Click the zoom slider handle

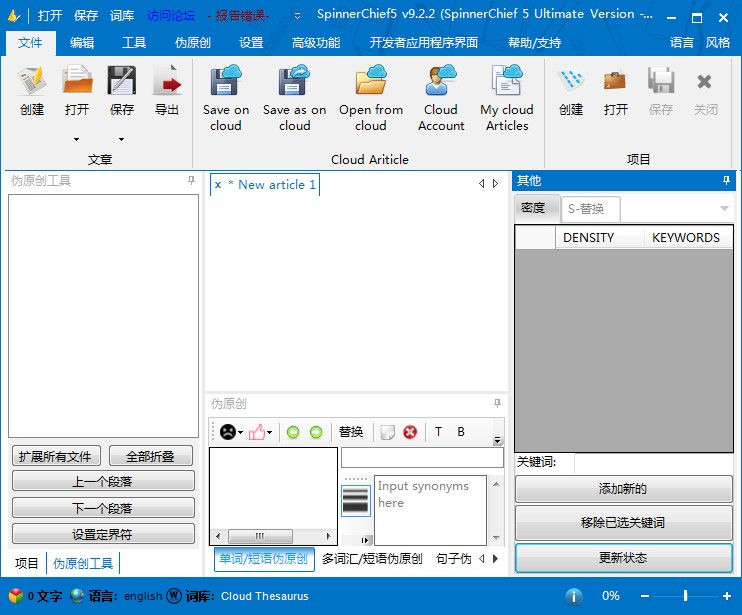click(685, 596)
